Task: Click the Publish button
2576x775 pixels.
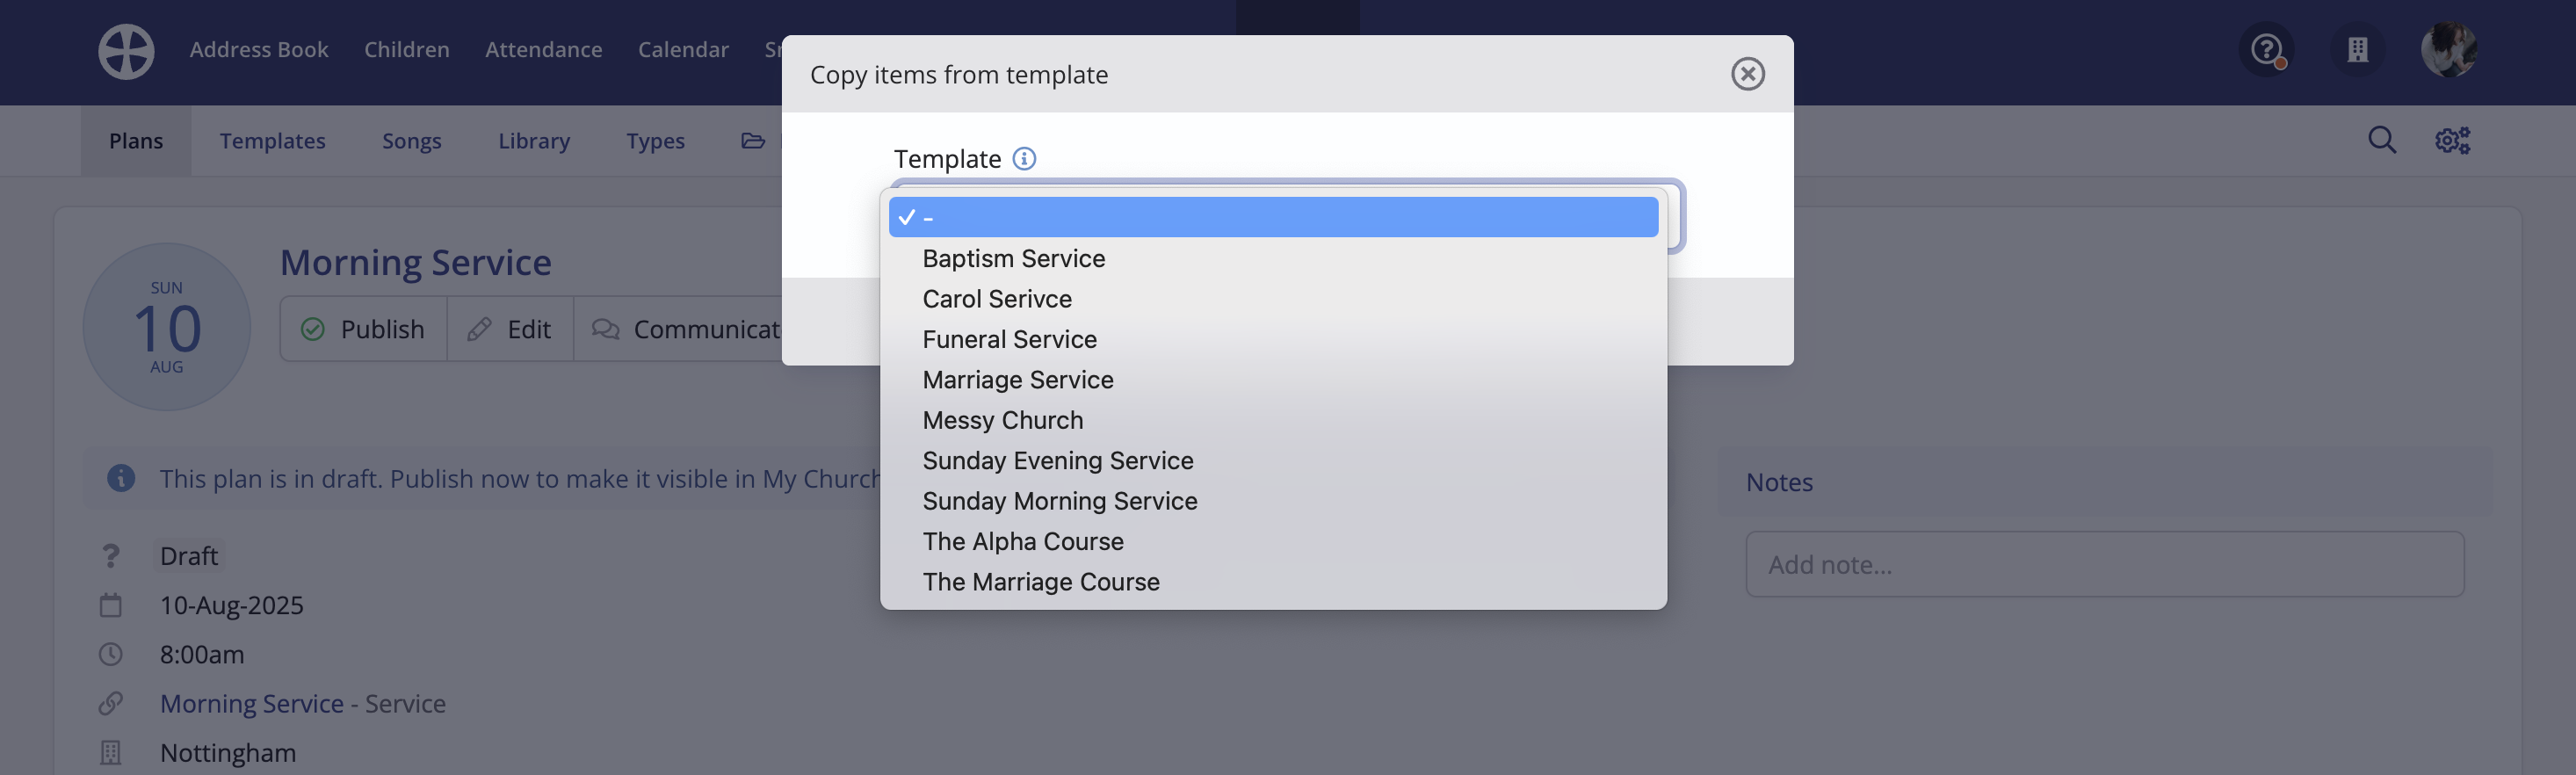Action: (363, 329)
